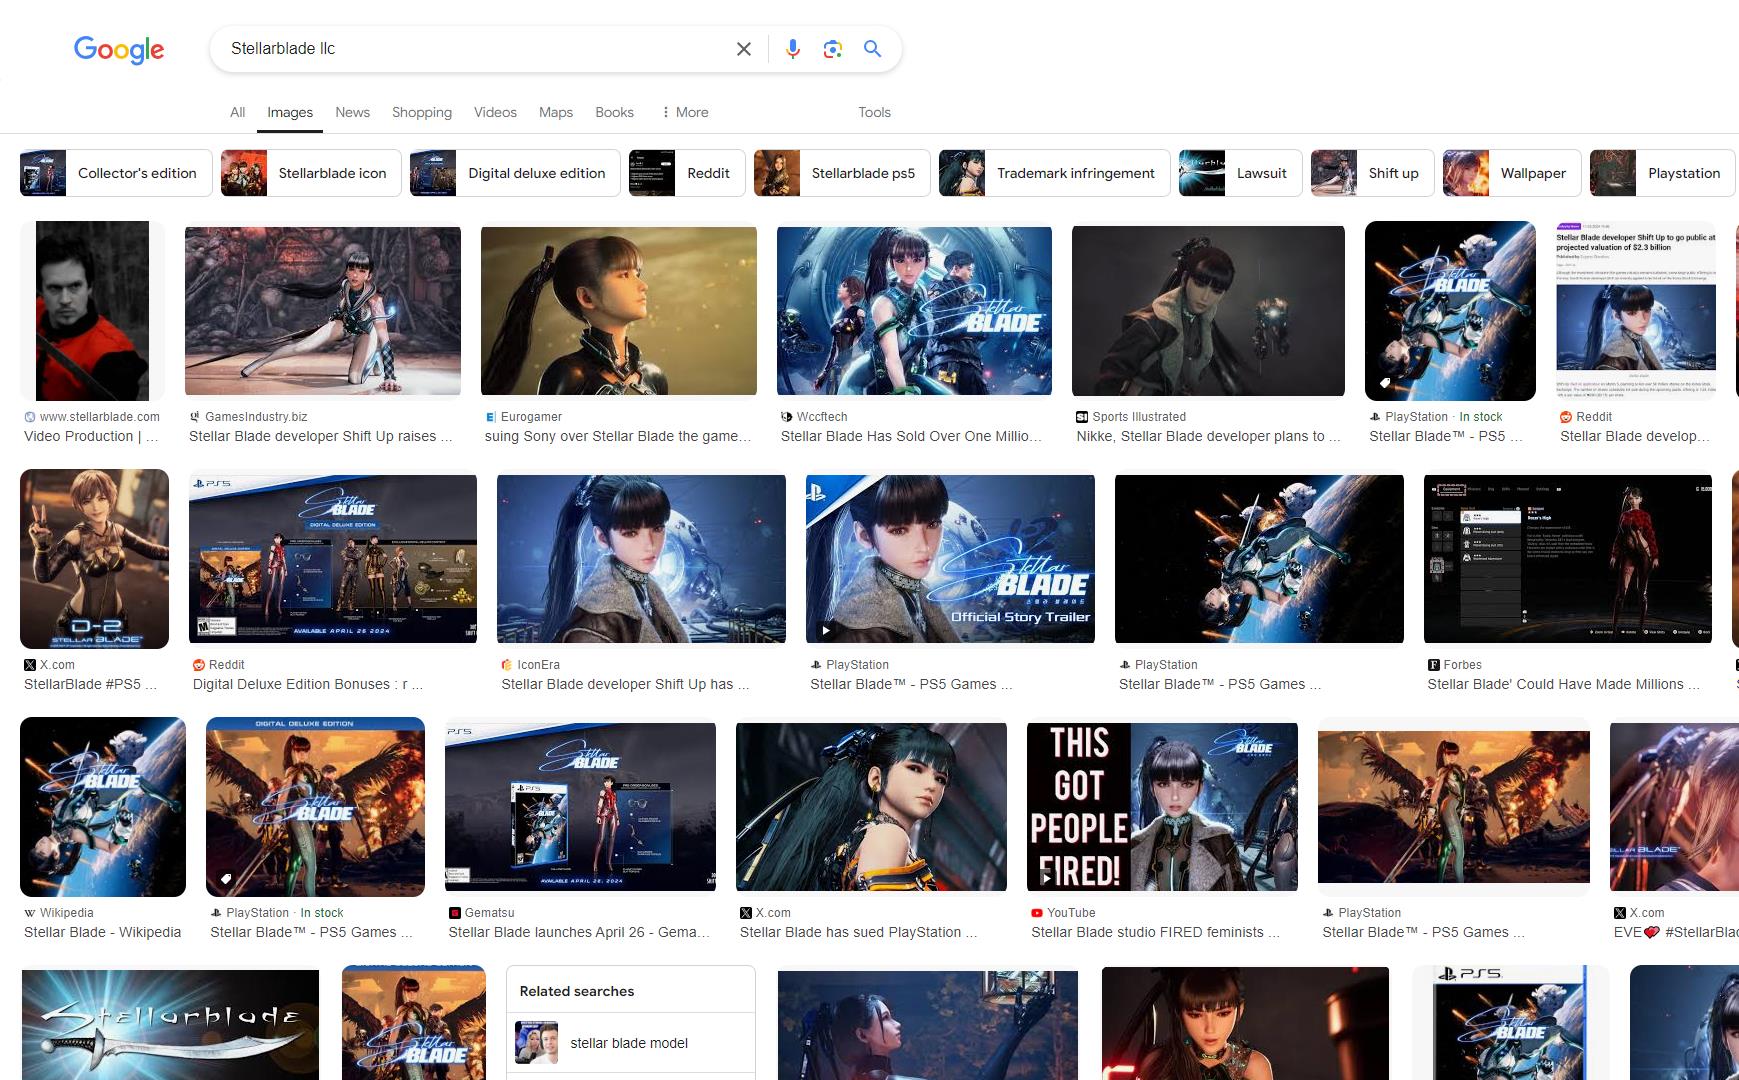Click the Forbes favicon icon
Screen dimensions: 1739x1080
pyautogui.click(x=1434, y=665)
